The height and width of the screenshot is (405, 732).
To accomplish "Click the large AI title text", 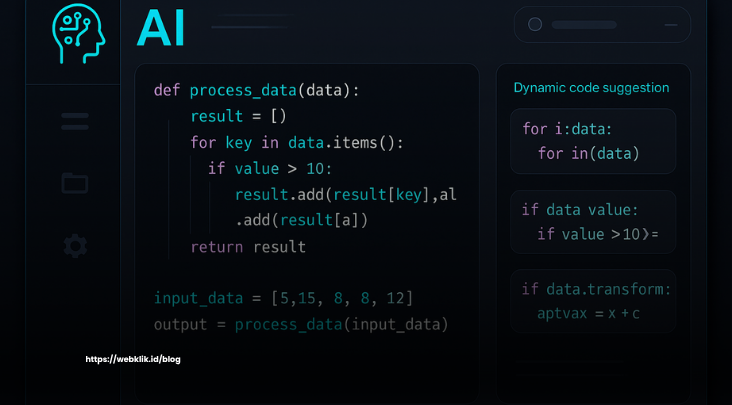I will pyautogui.click(x=161, y=28).
